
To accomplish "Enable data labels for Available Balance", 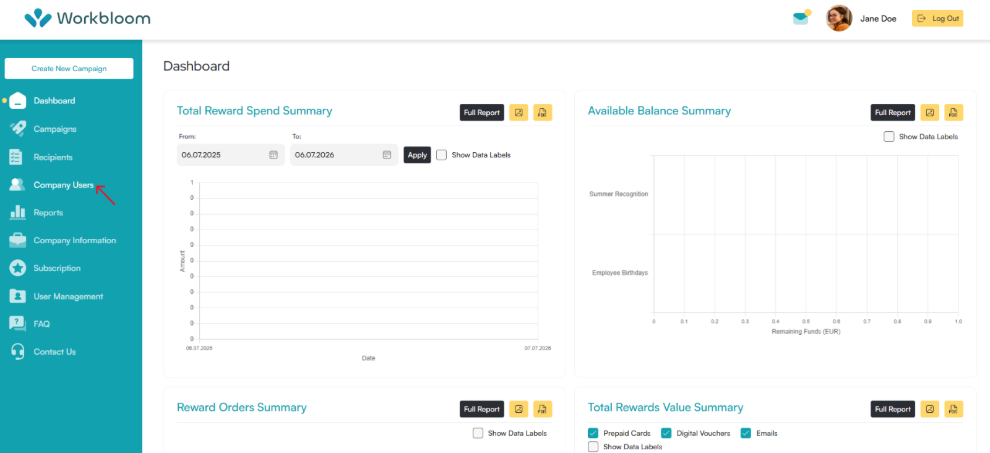I will pos(889,136).
